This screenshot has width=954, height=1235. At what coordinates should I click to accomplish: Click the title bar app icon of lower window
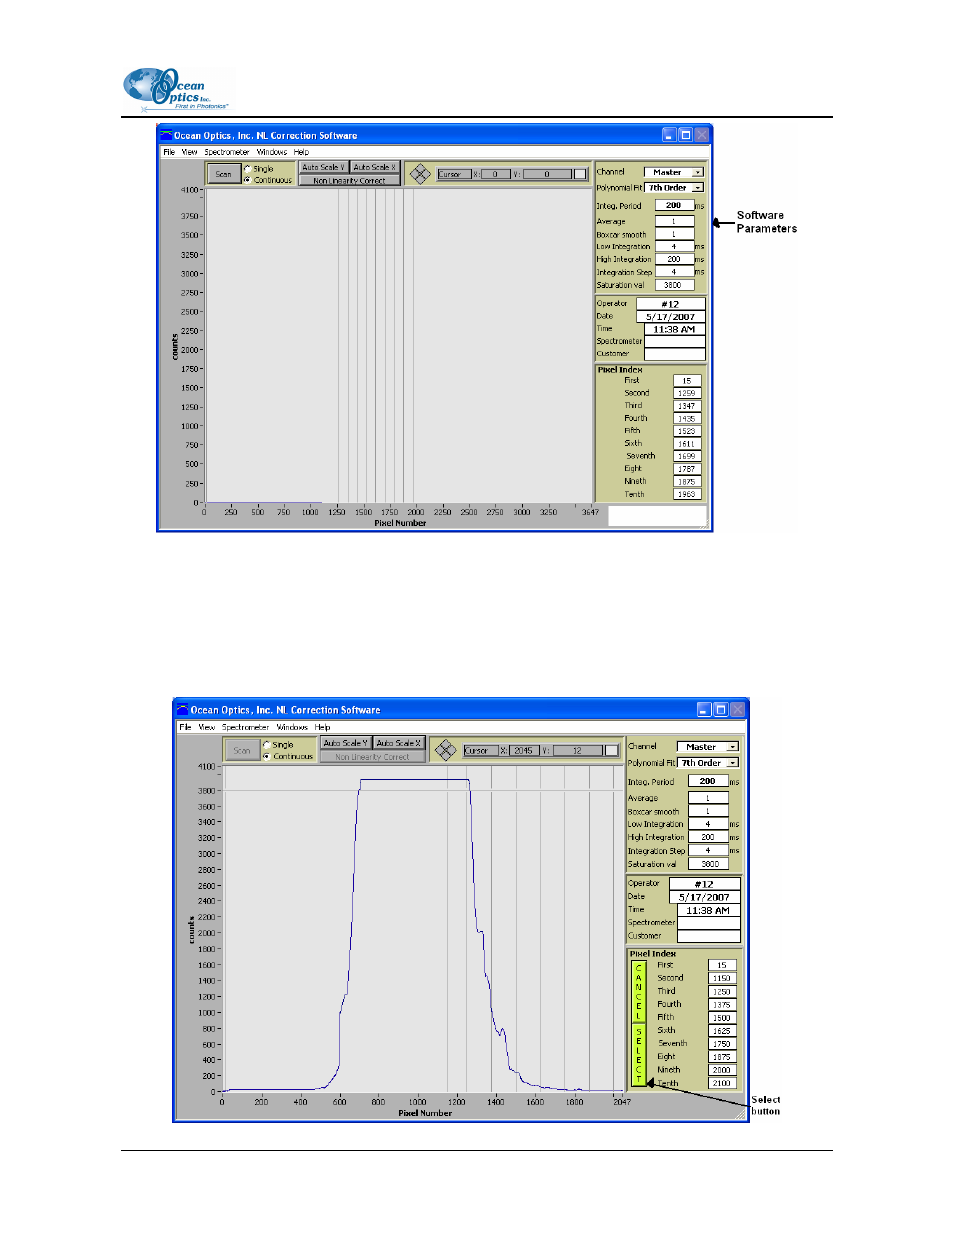(182, 710)
